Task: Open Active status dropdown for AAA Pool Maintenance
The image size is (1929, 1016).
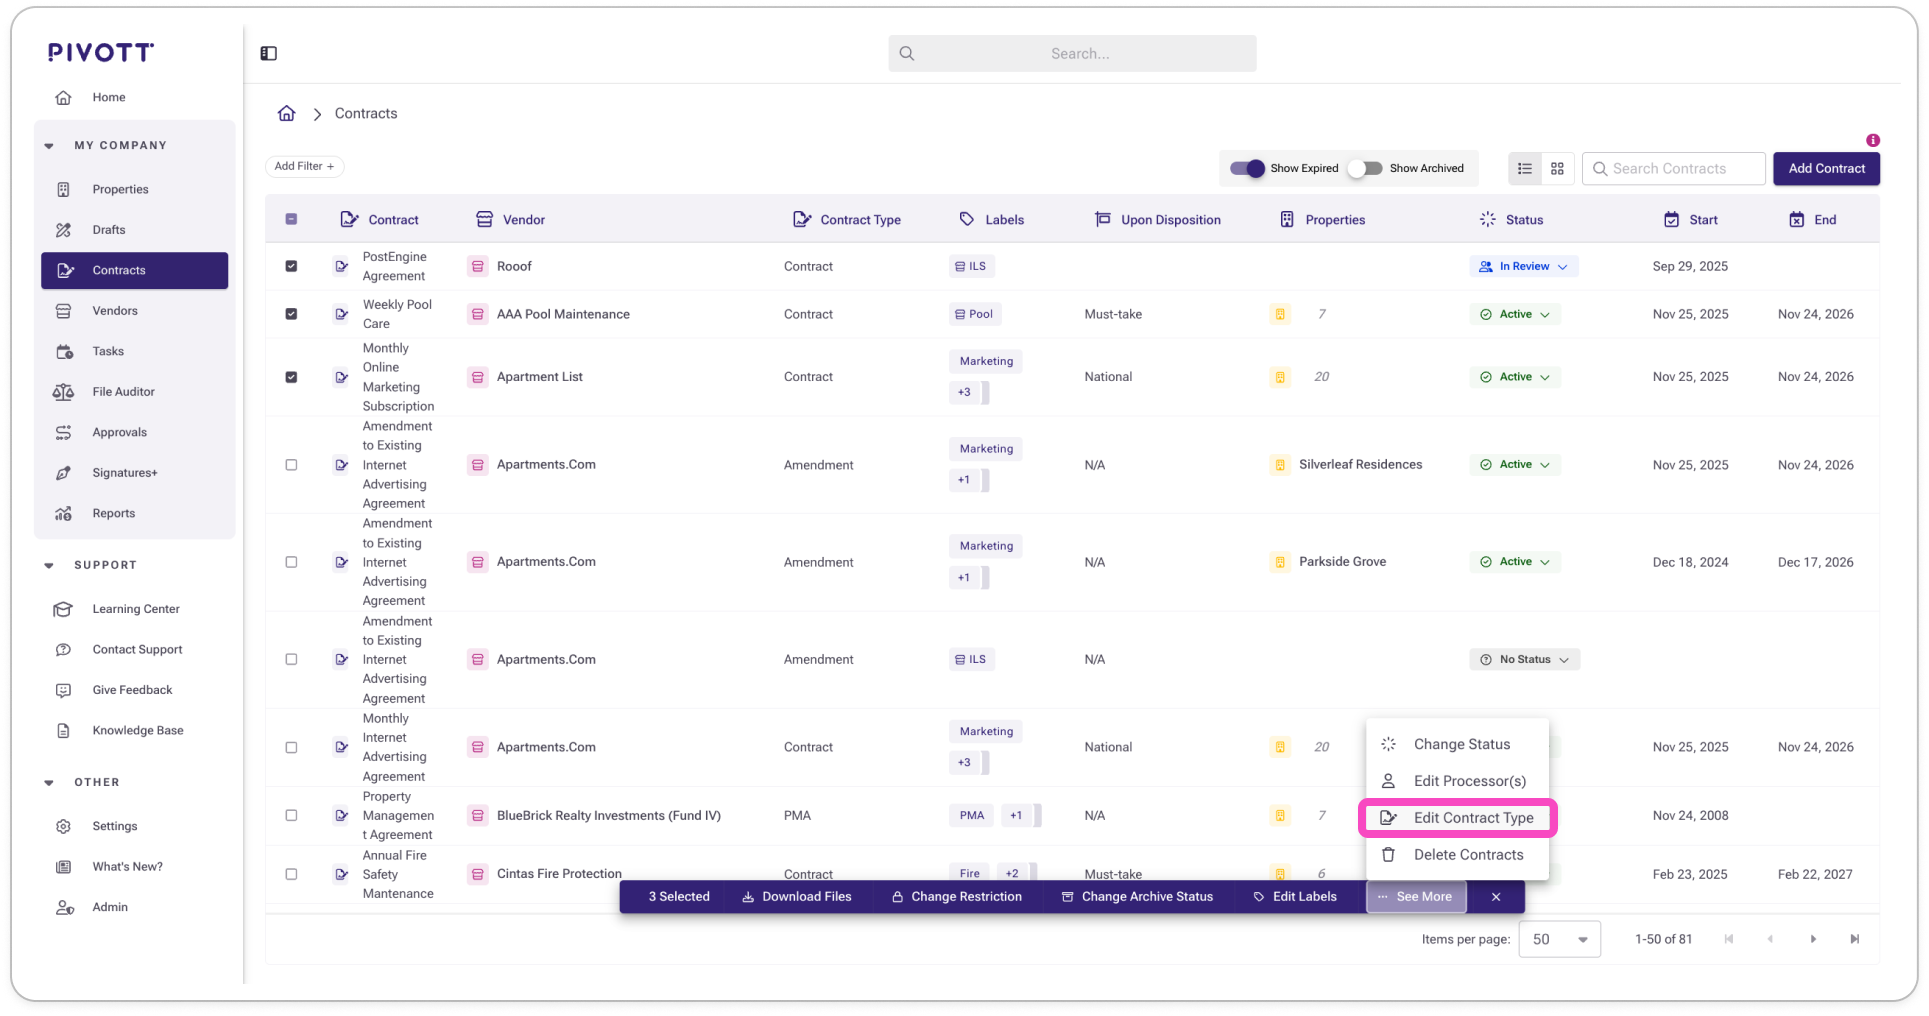Action: [x=1514, y=314]
